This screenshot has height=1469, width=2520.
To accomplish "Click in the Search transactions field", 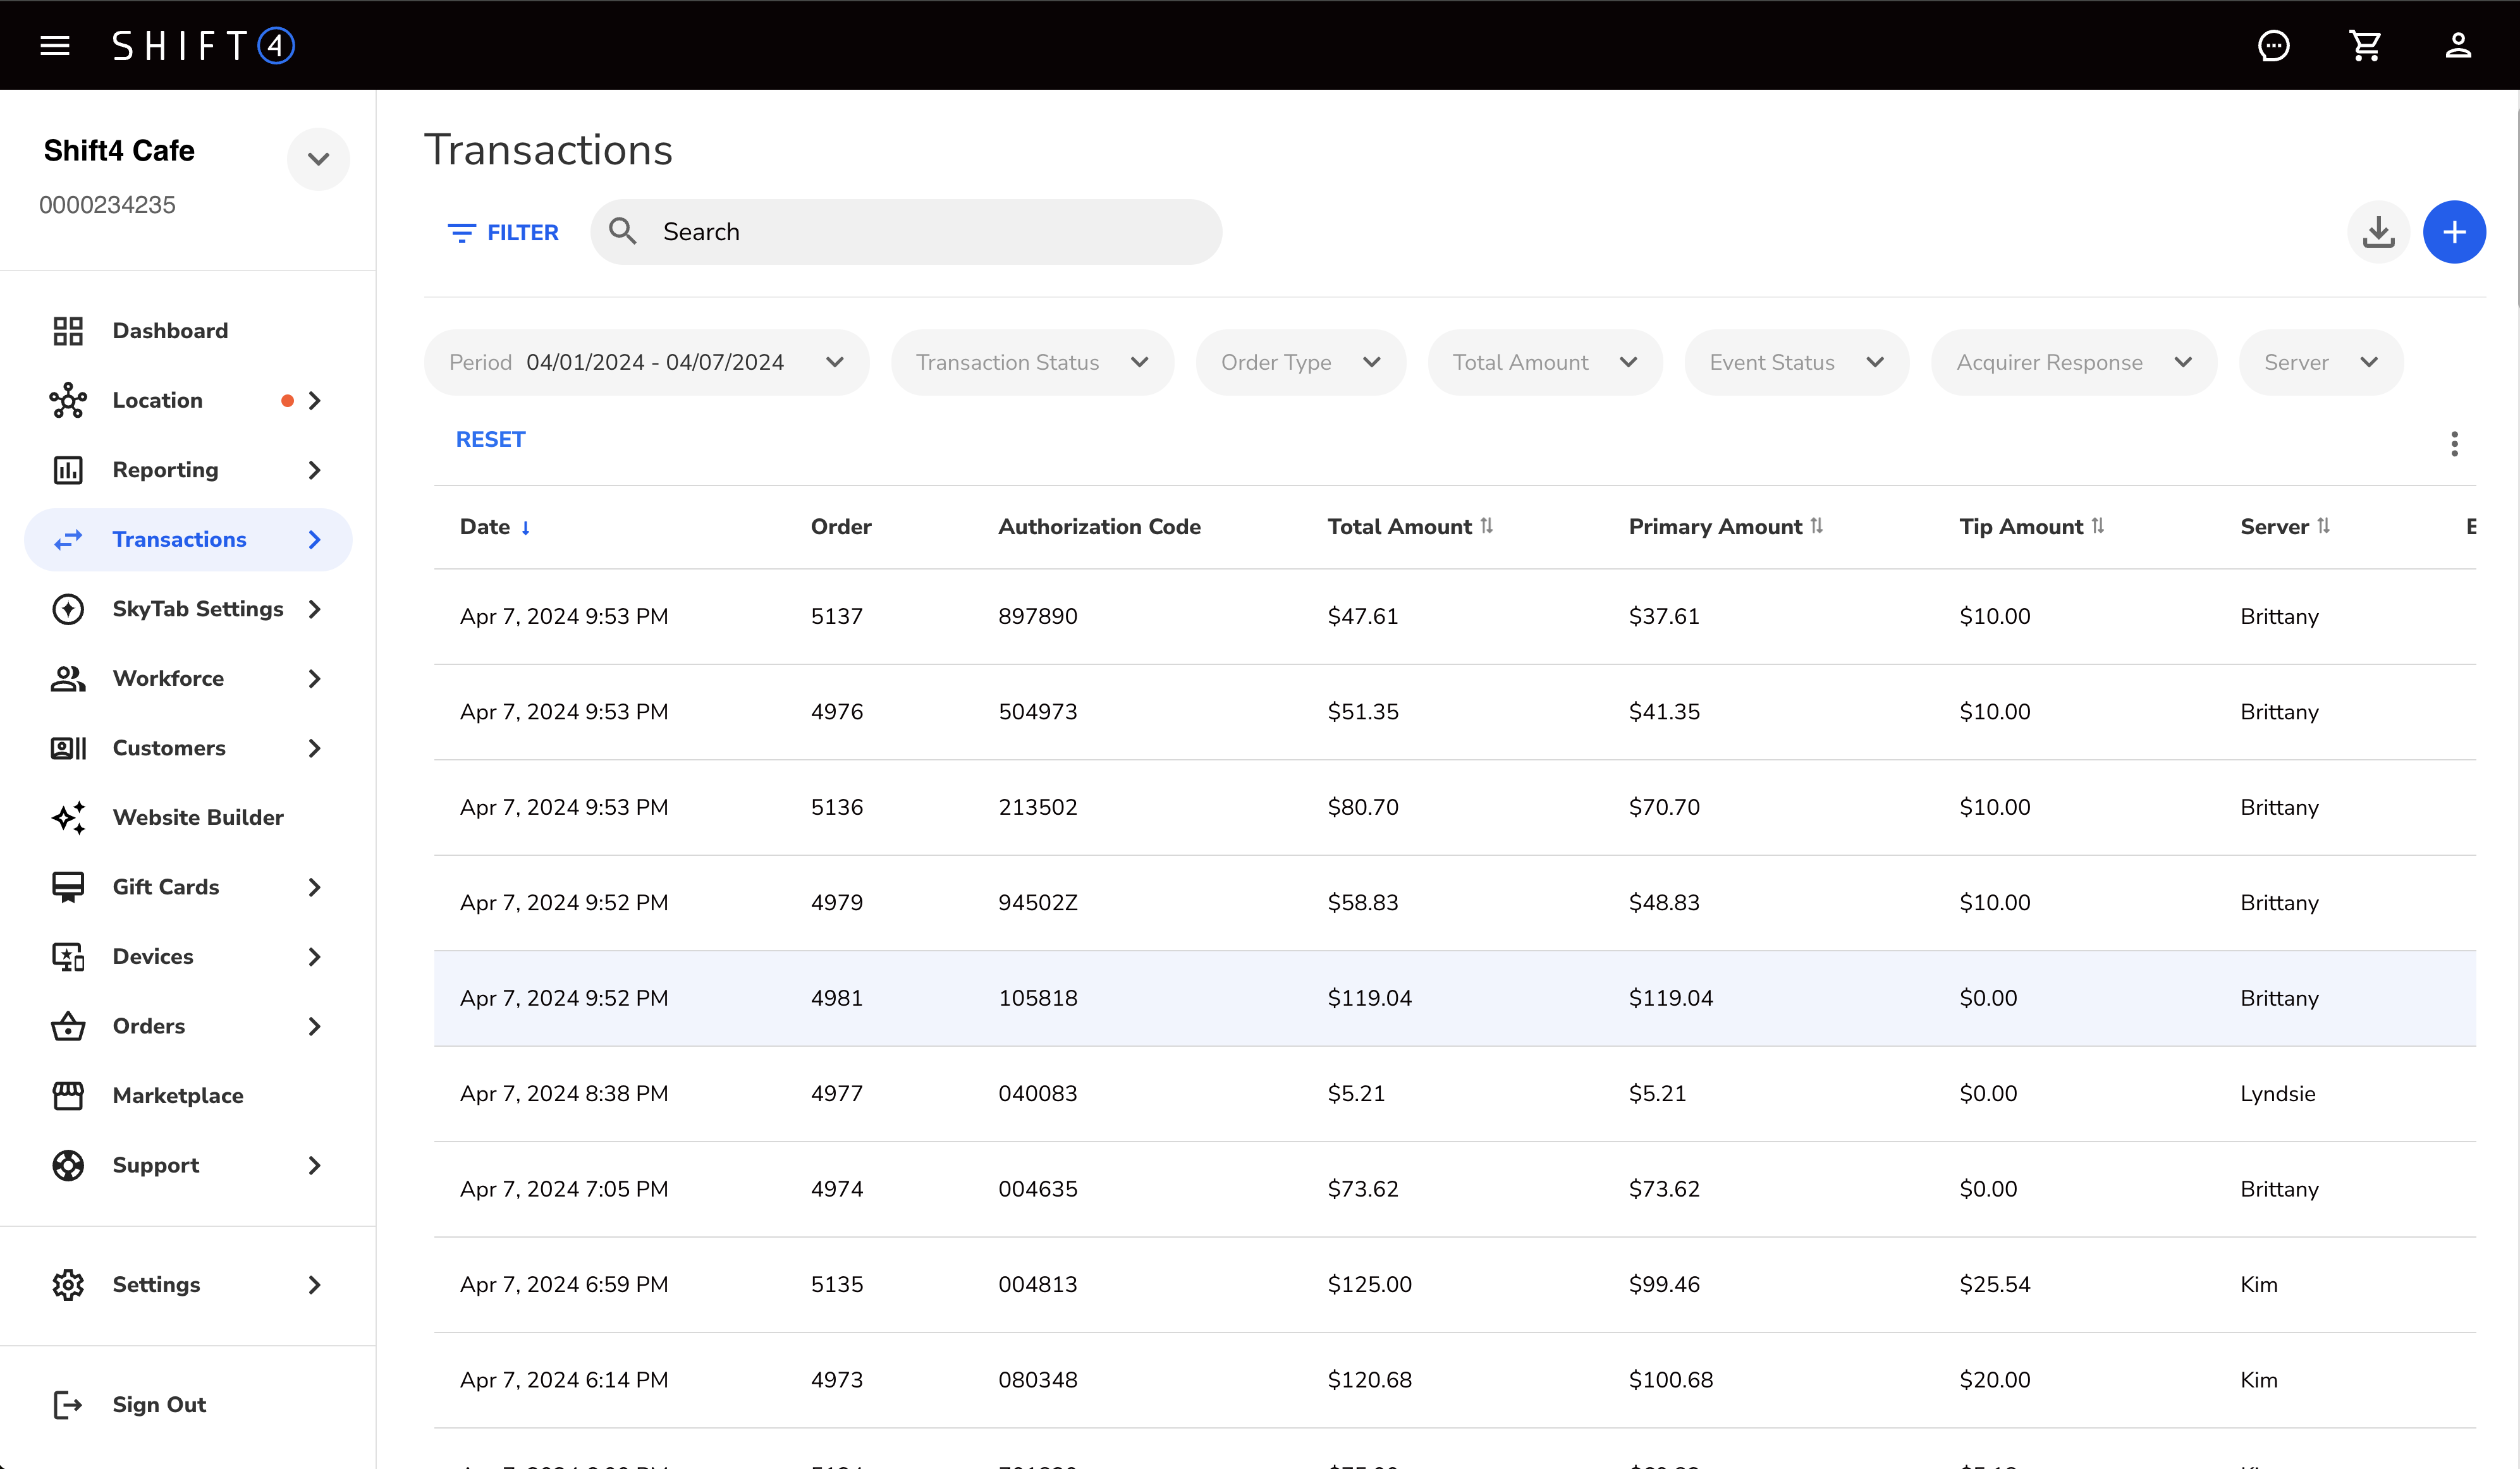I will point(905,232).
